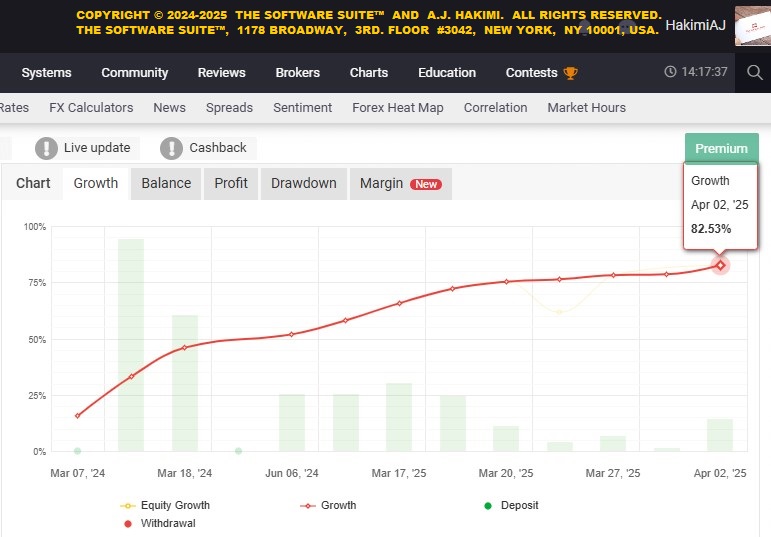
Task: Toggle Equity Growth series in legend
Action: (x=165, y=505)
